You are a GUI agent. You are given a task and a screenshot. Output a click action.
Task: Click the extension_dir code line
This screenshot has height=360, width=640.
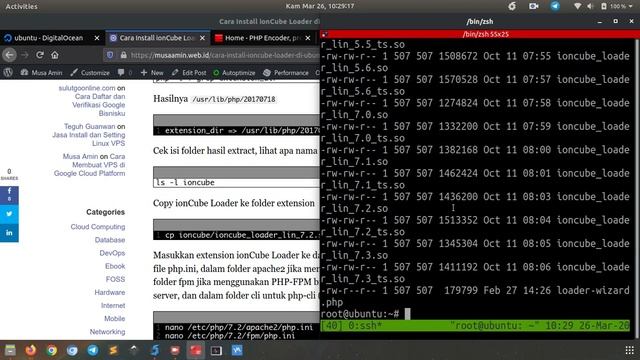tap(237, 130)
